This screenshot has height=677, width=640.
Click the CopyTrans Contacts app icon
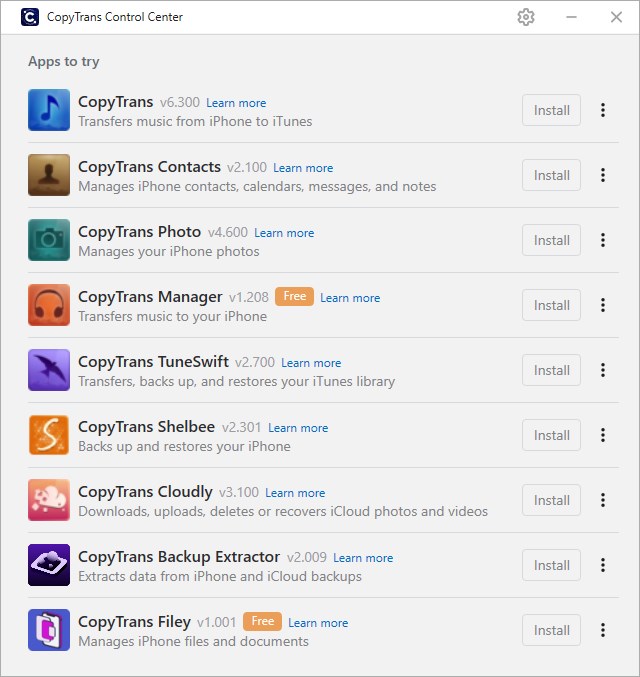pos(49,175)
